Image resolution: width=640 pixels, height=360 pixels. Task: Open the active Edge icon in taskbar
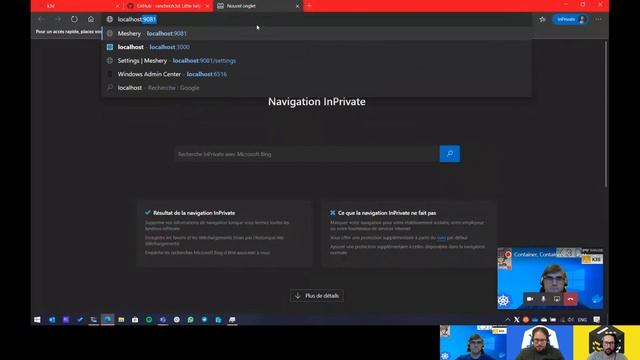pyautogui.click(x=107, y=320)
